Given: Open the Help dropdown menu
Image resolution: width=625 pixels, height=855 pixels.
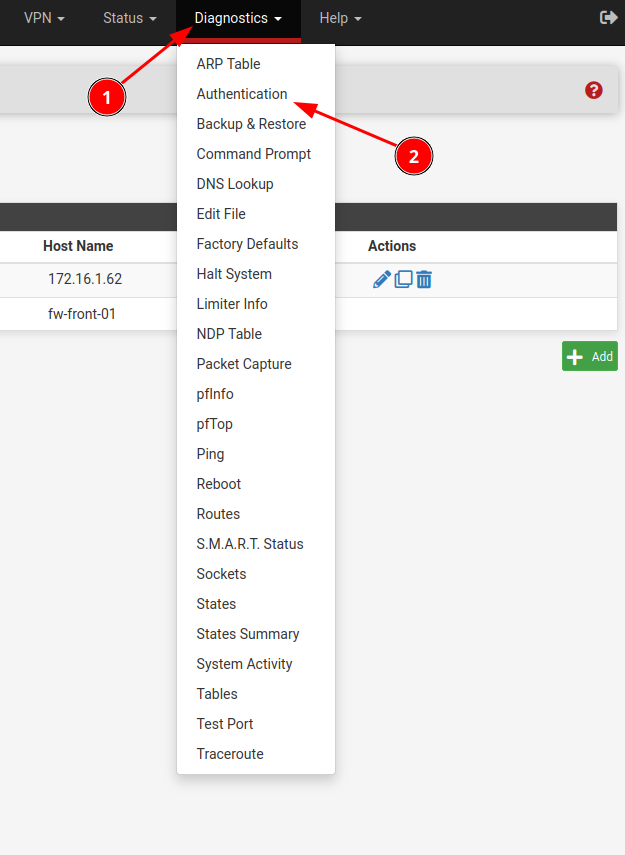Looking at the screenshot, I should [x=340, y=18].
